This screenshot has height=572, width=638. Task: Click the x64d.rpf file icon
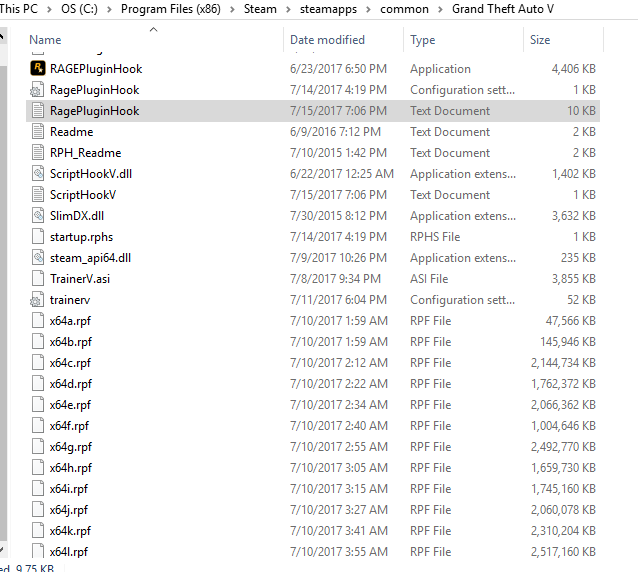tap(38, 384)
